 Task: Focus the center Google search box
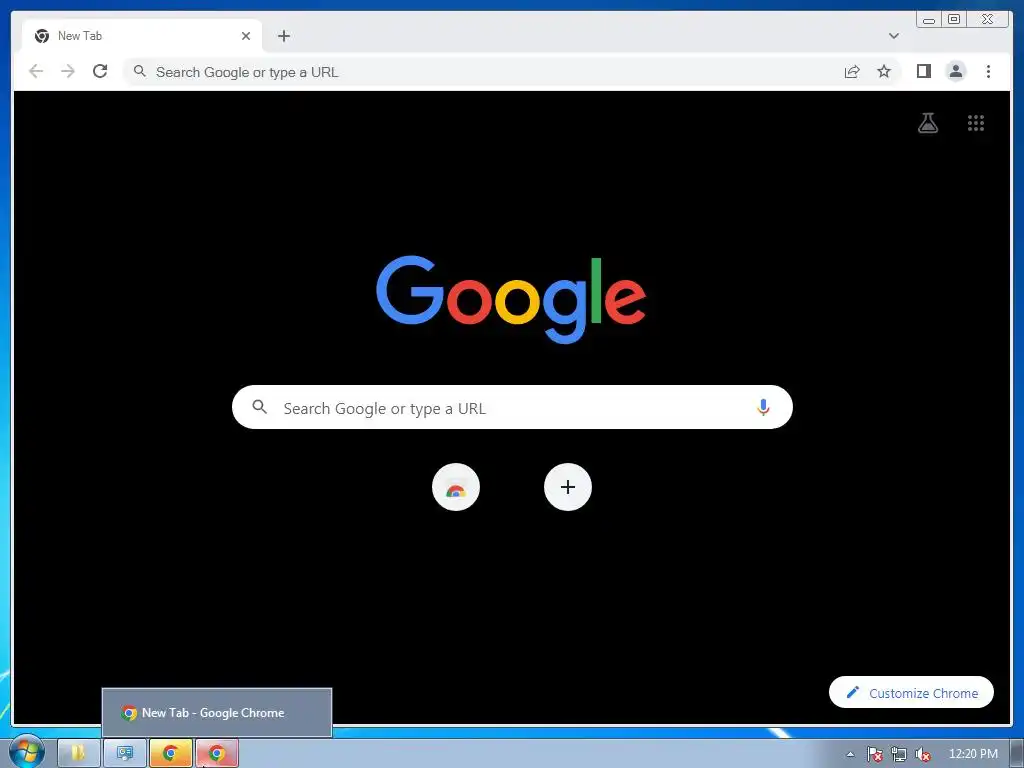click(x=512, y=408)
